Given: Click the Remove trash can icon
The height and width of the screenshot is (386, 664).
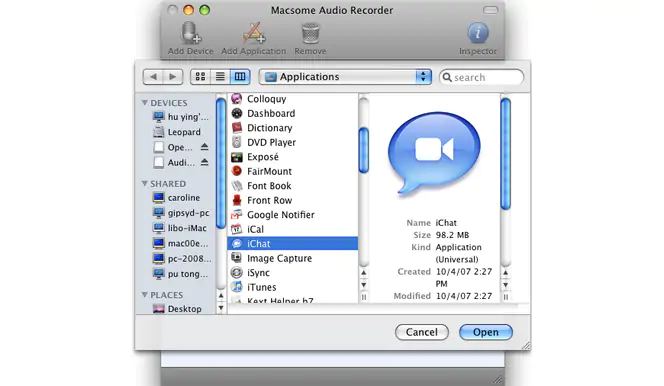Looking at the screenshot, I should (310, 33).
